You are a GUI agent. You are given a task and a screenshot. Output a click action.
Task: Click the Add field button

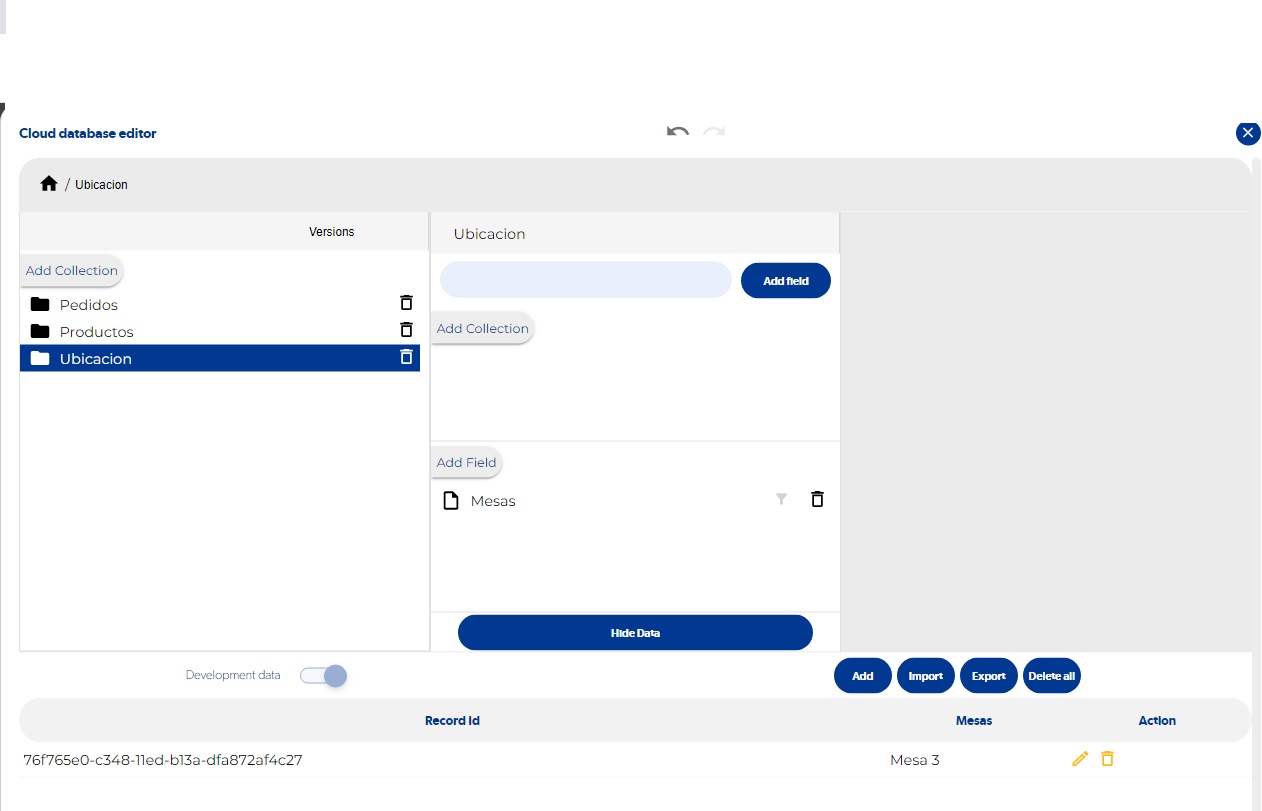tap(785, 280)
